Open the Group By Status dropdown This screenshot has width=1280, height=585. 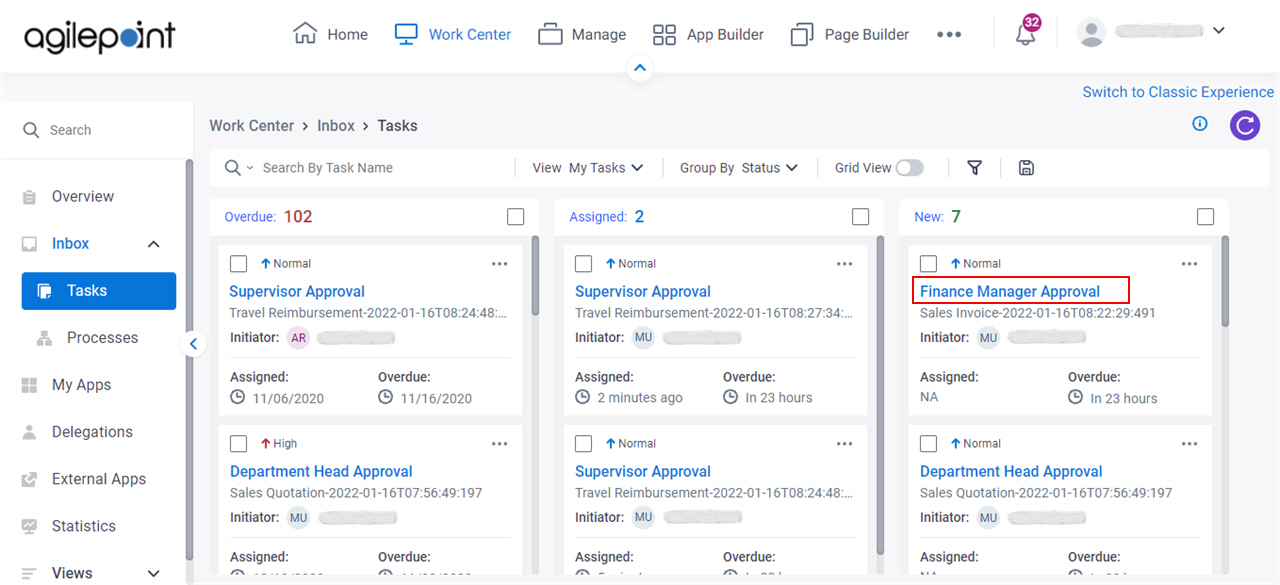tap(739, 168)
